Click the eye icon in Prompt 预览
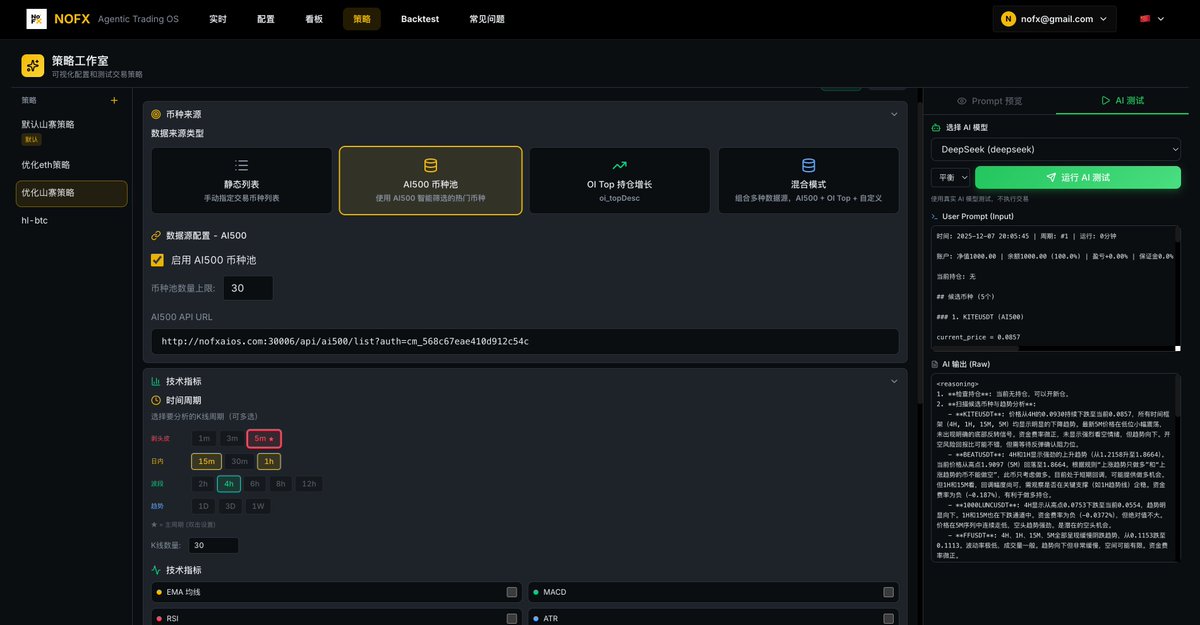 pos(962,101)
